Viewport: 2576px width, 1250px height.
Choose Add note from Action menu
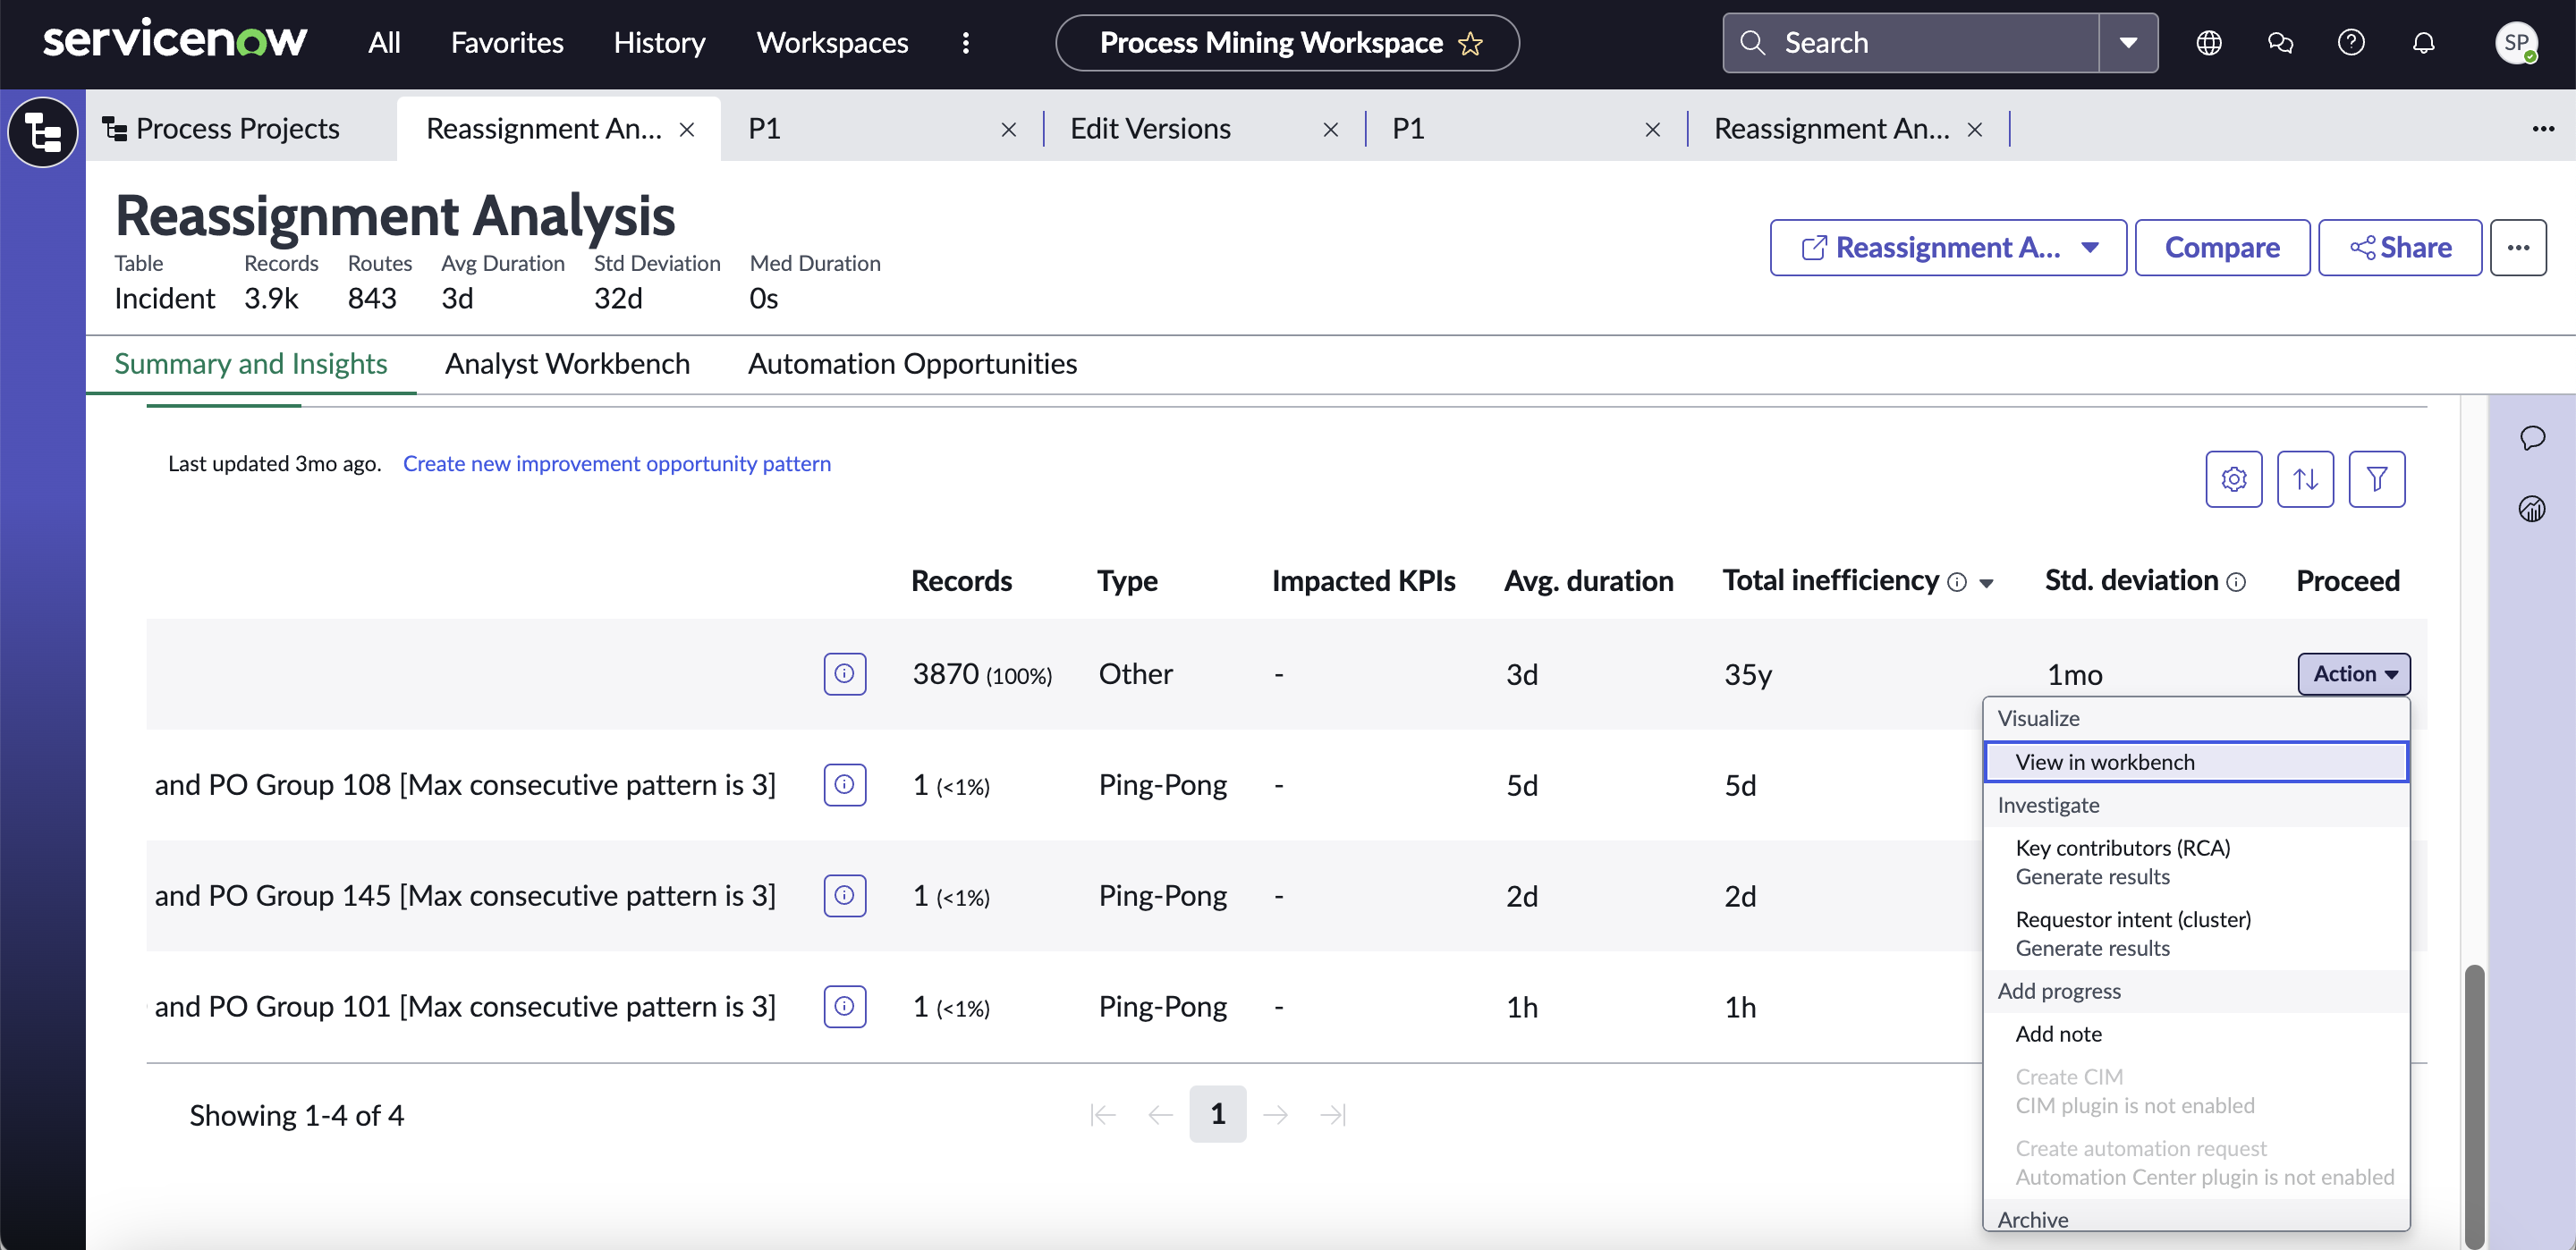2196,1034
